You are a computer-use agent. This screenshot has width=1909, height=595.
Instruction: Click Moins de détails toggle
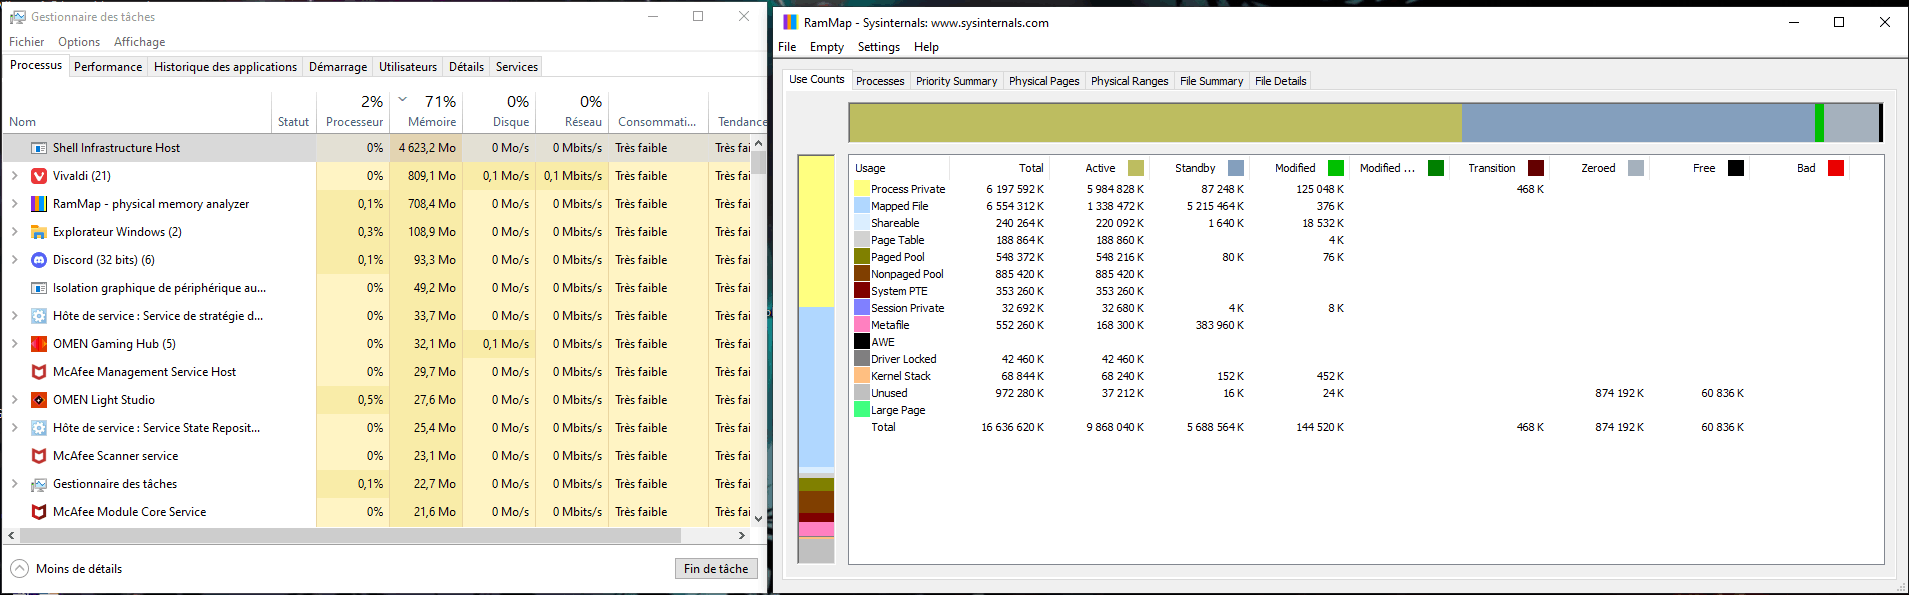[67, 569]
